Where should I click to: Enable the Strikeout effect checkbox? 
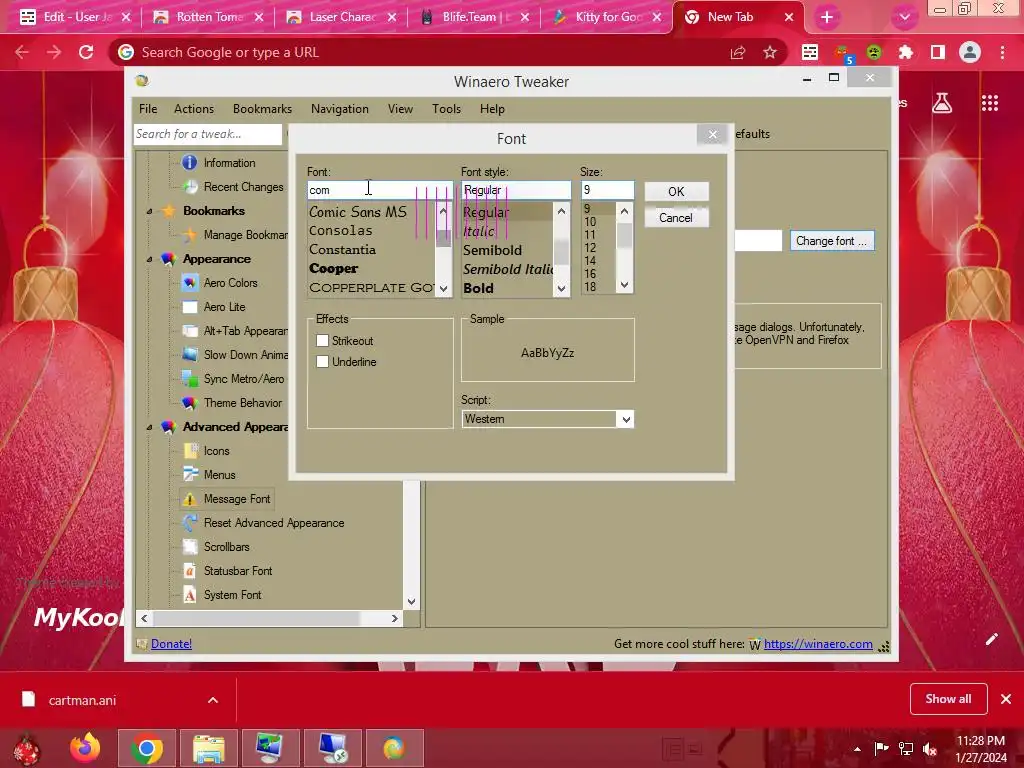tap(322, 340)
